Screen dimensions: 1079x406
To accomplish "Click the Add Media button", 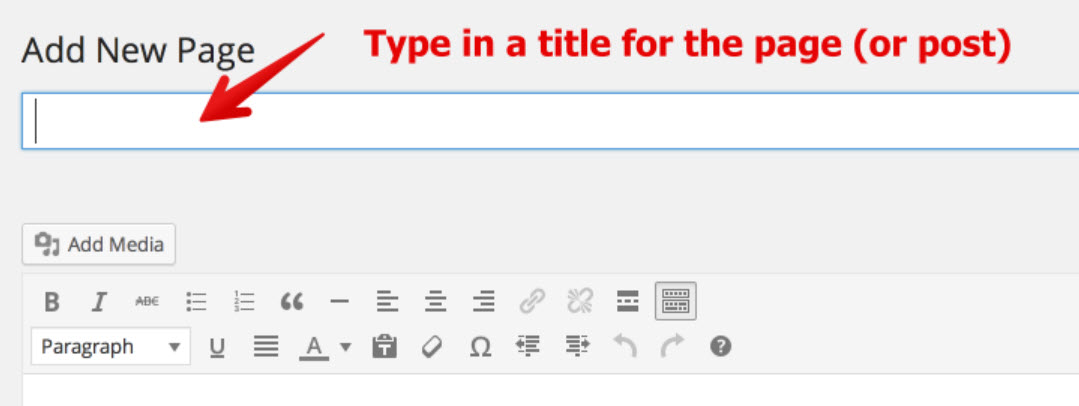I will (x=99, y=244).
